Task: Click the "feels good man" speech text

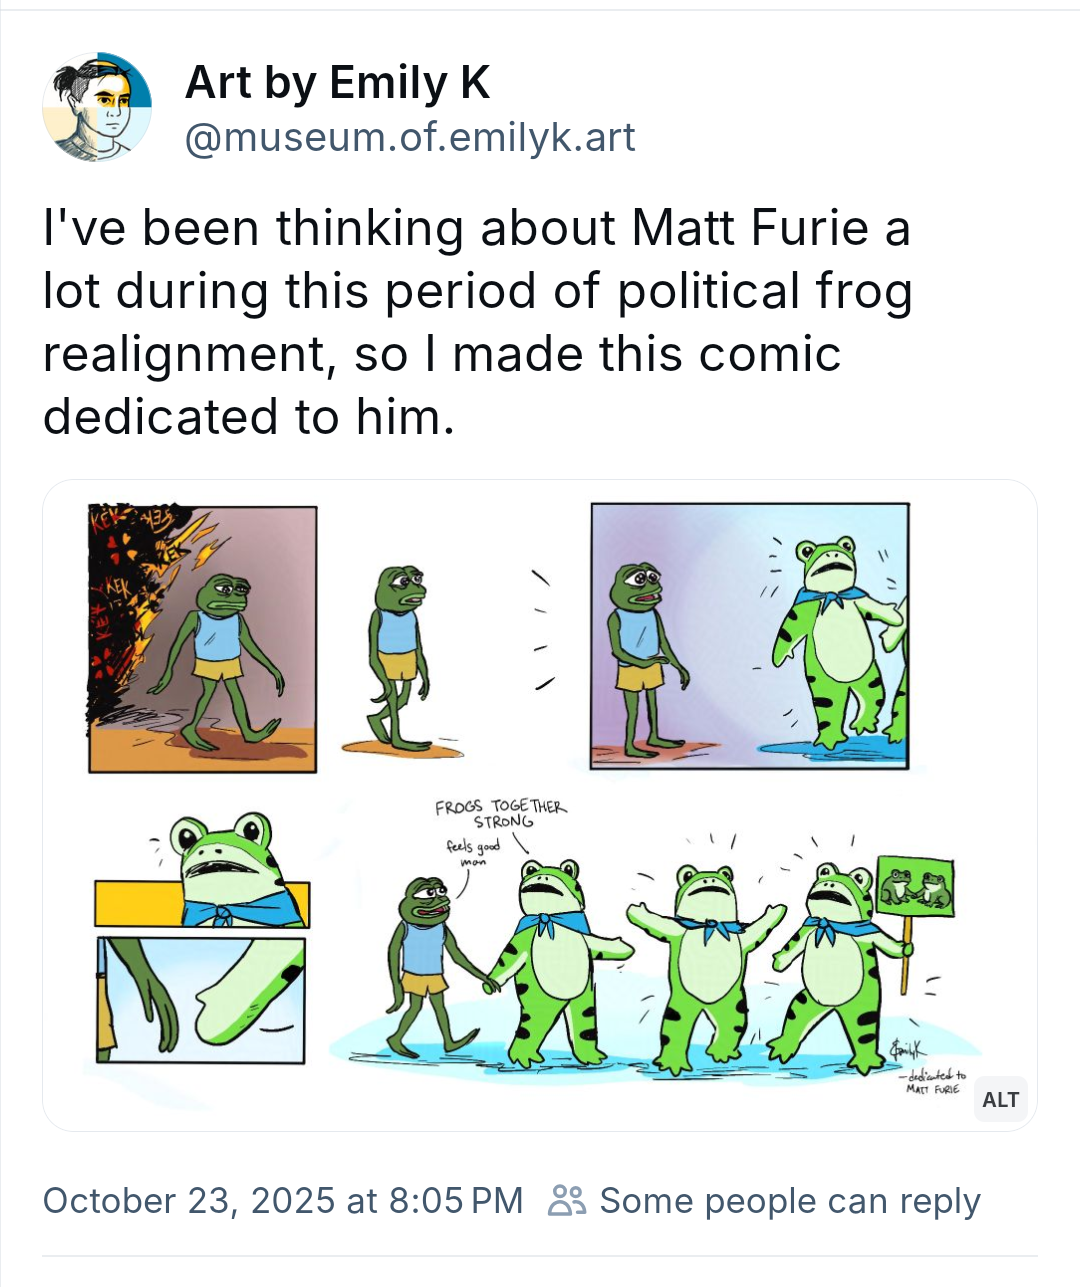Action: 472,852
